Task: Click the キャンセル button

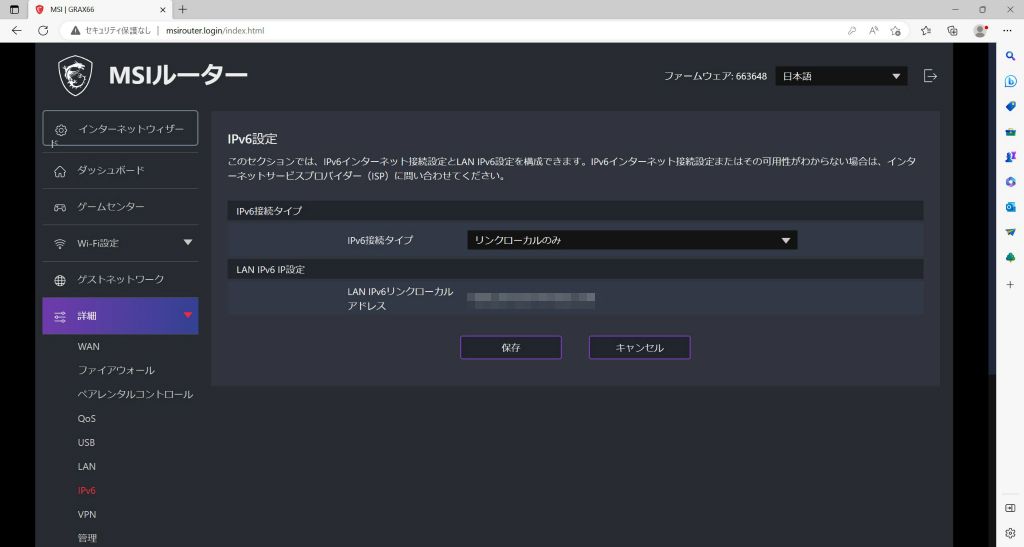Action: [639, 347]
